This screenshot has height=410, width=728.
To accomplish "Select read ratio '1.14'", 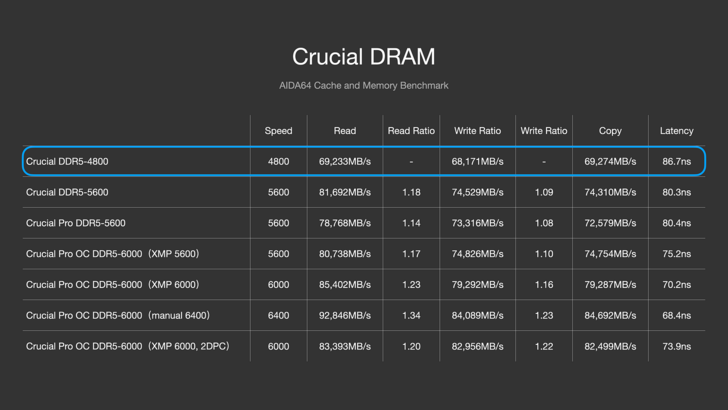I will (x=411, y=223).
